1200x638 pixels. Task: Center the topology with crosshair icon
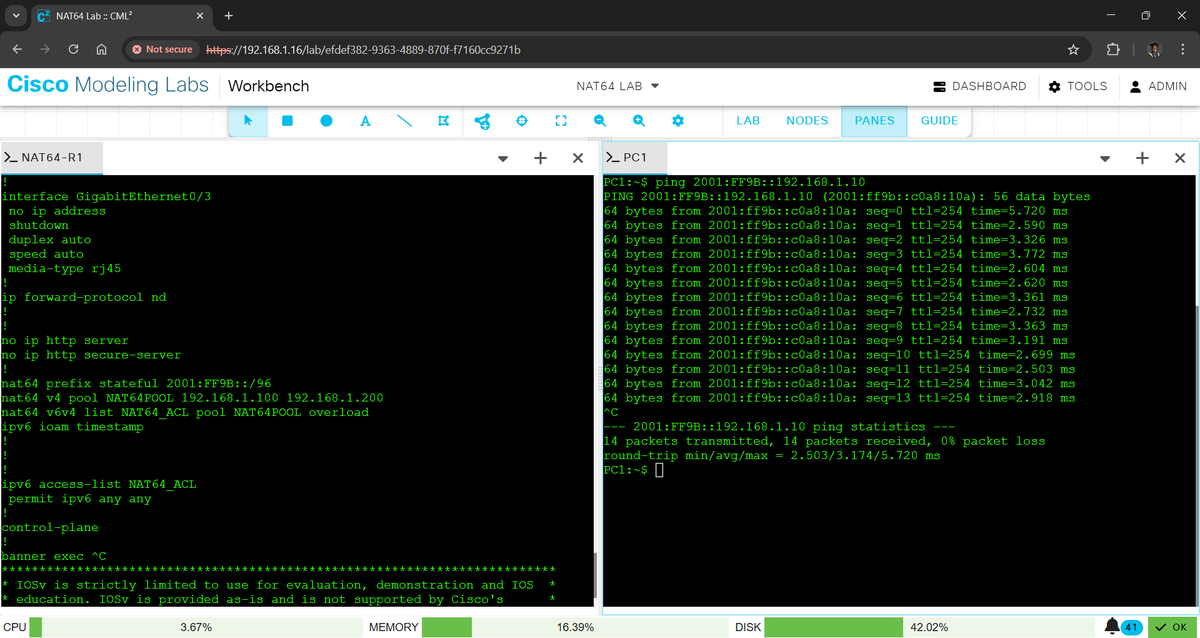[521, 121]
